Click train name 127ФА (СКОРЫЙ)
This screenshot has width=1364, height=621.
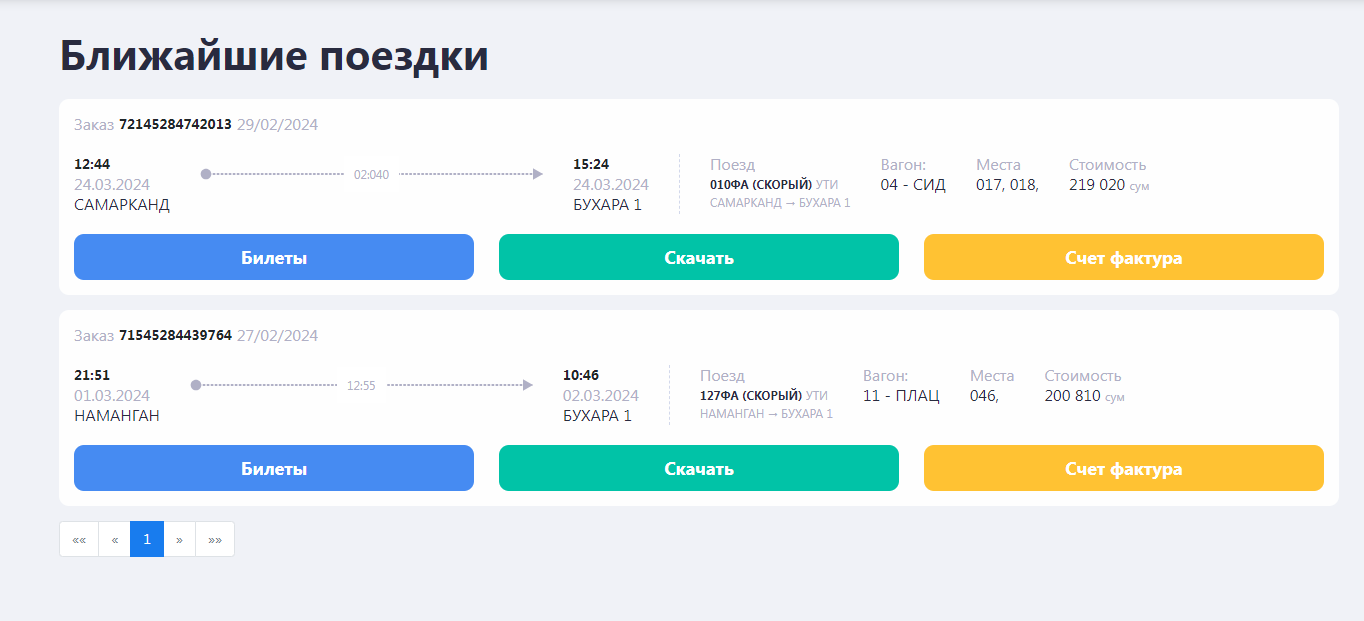pos(750,396)
